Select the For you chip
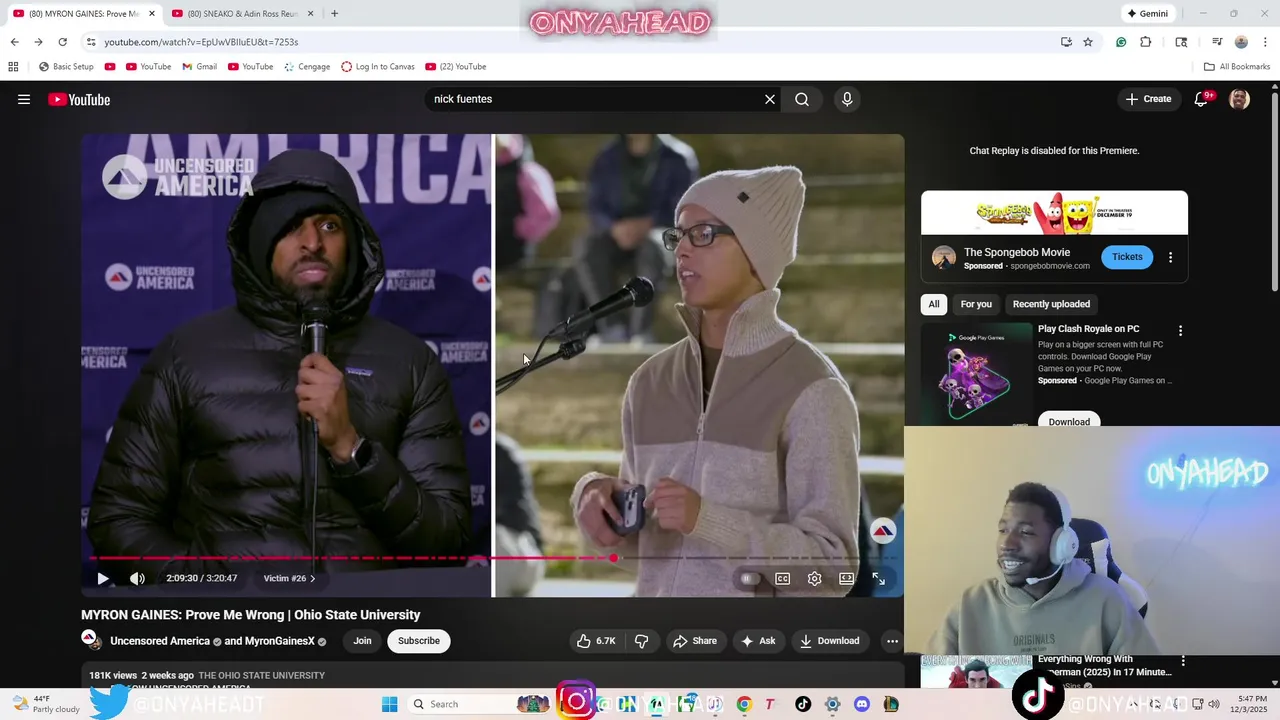Screen dimensions: 1280x720 pos(976,304)
